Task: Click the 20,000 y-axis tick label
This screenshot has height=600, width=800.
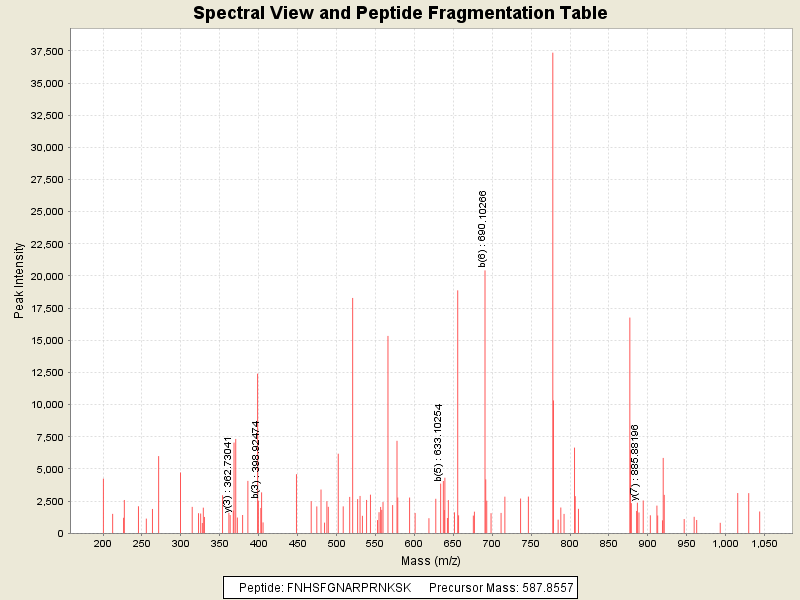Action: 47,276
